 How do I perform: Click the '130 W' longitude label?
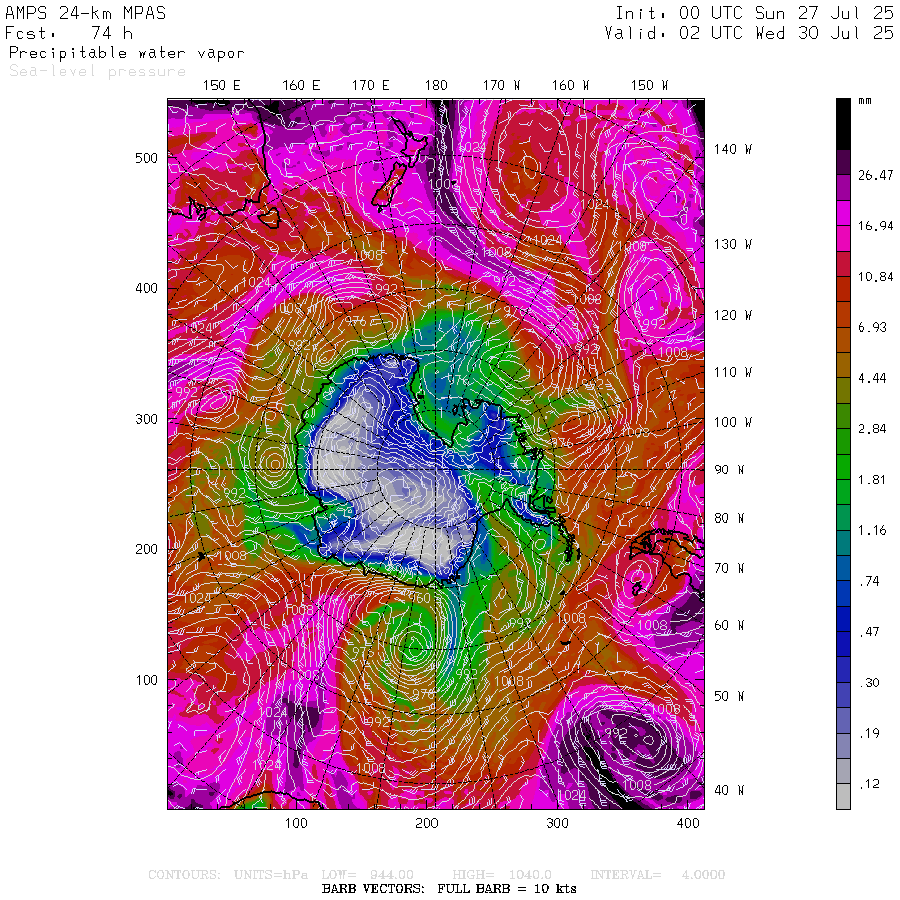(732, 244)
